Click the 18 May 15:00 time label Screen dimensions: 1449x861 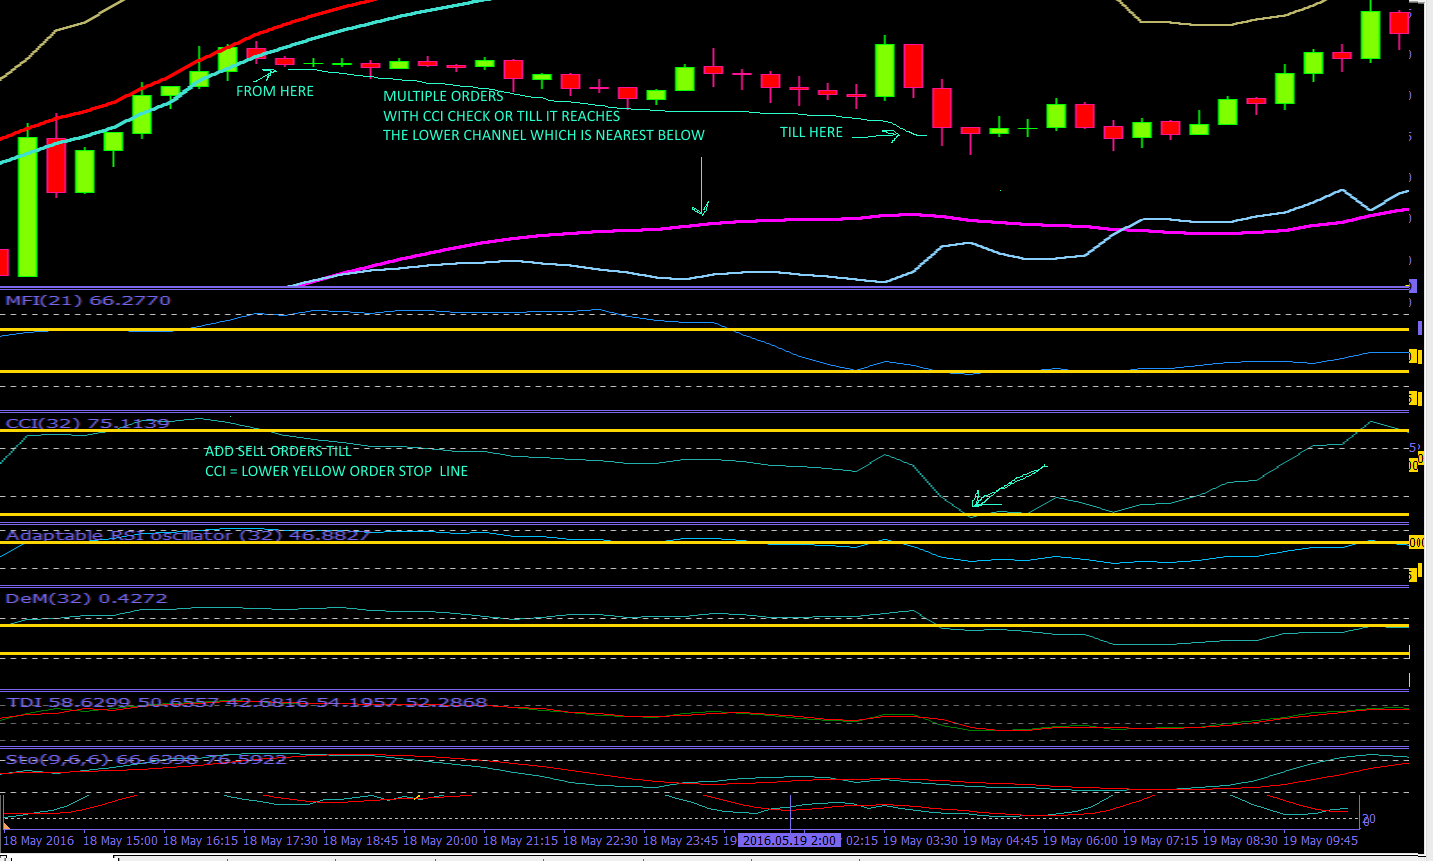point(120,840)
